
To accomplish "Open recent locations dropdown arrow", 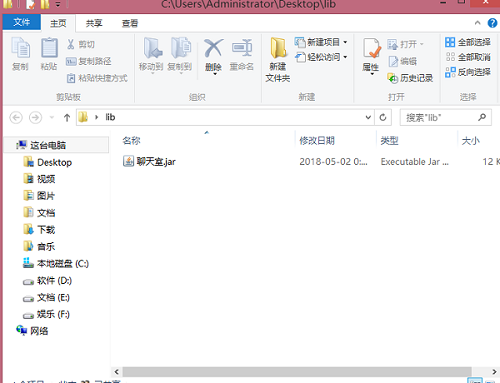I will [52, 117].
